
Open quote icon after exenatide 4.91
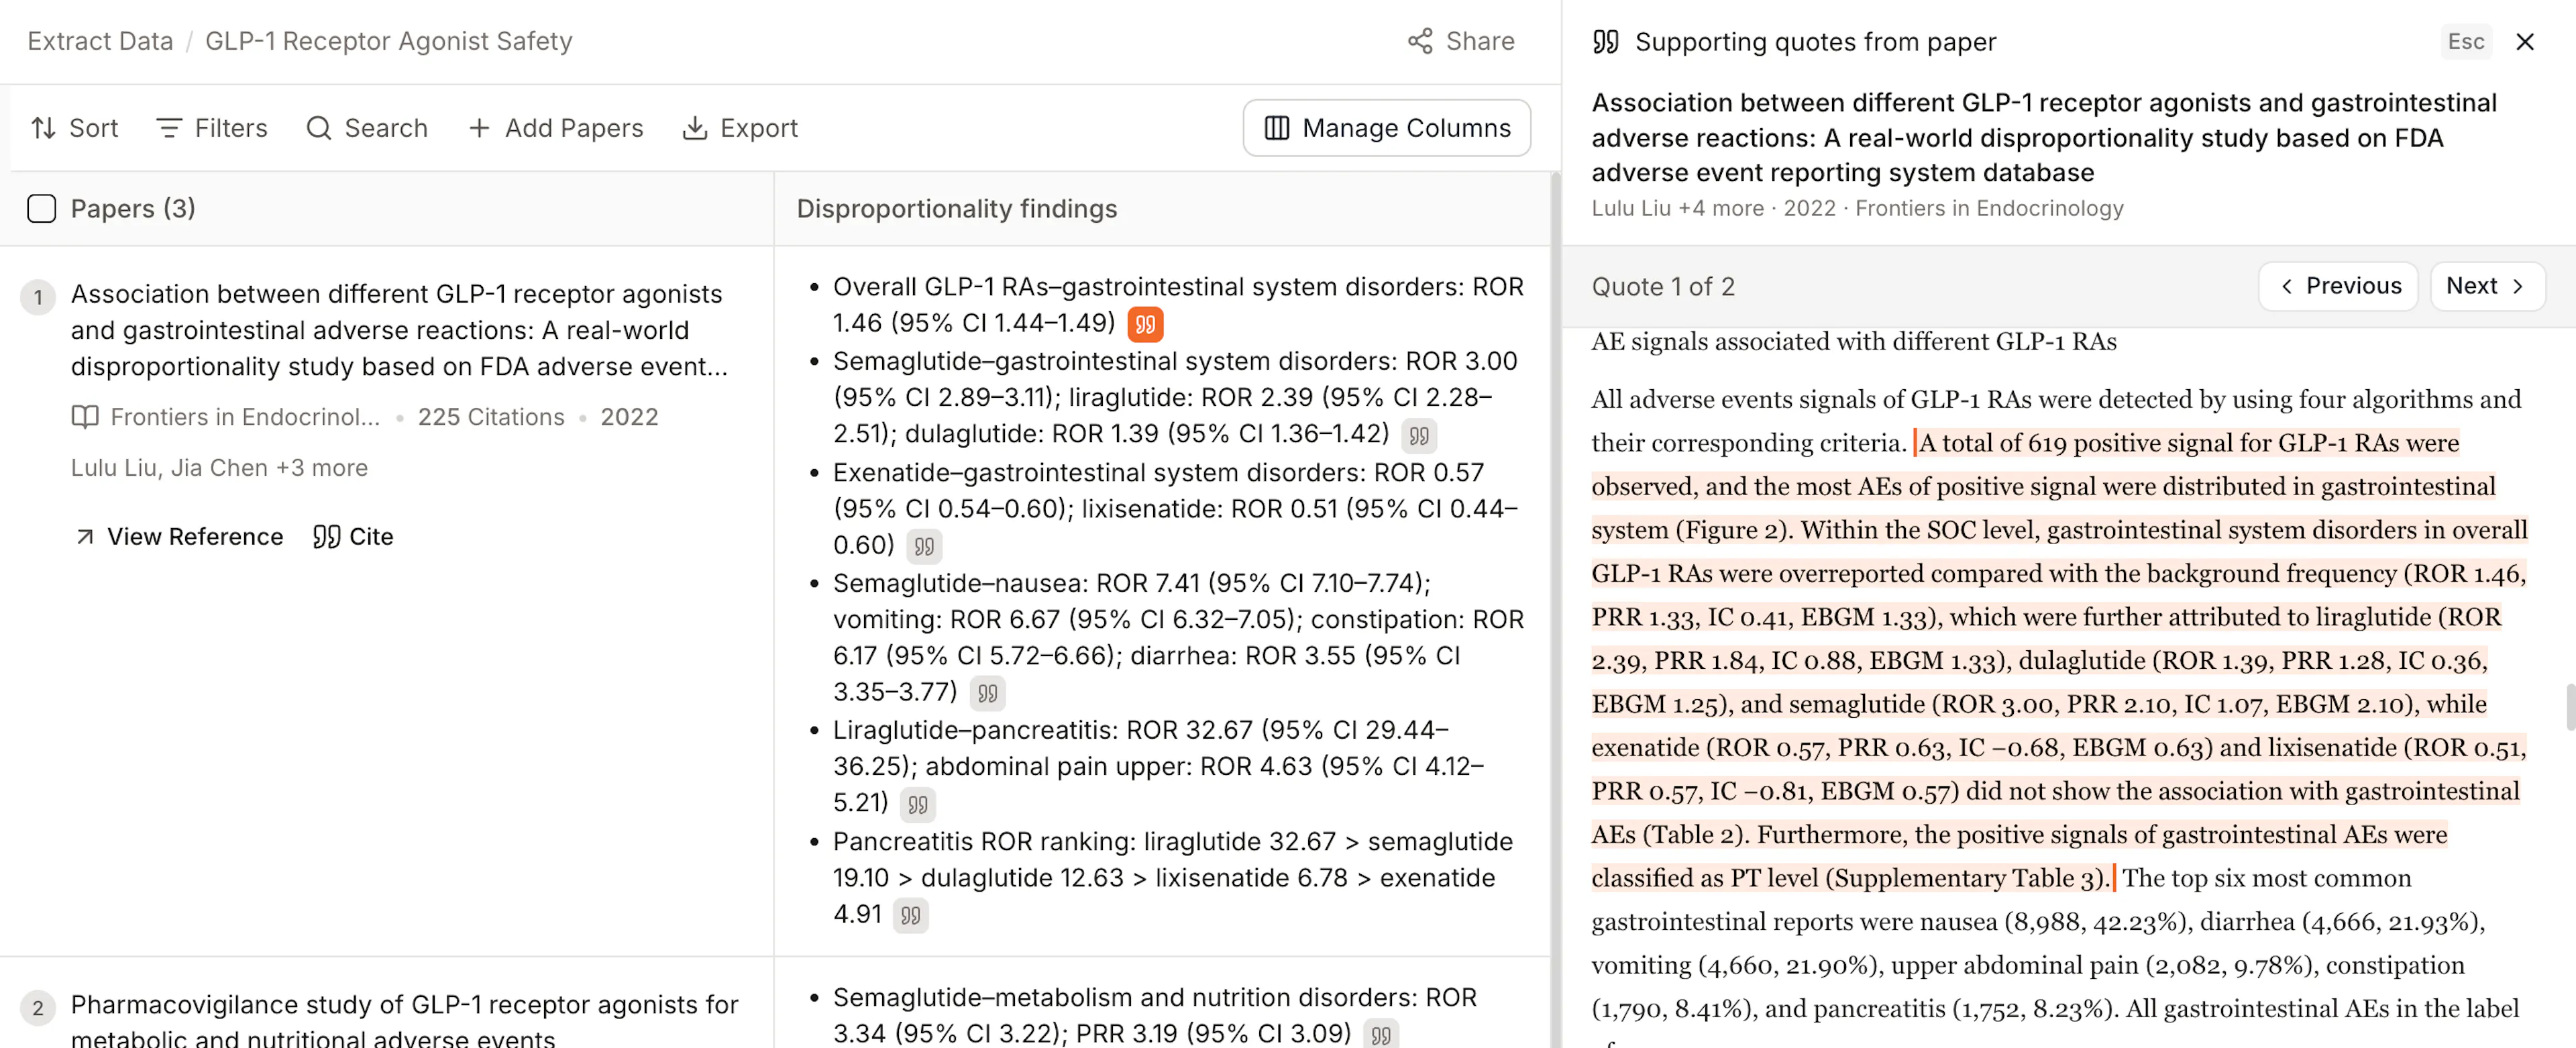(910, 915)
